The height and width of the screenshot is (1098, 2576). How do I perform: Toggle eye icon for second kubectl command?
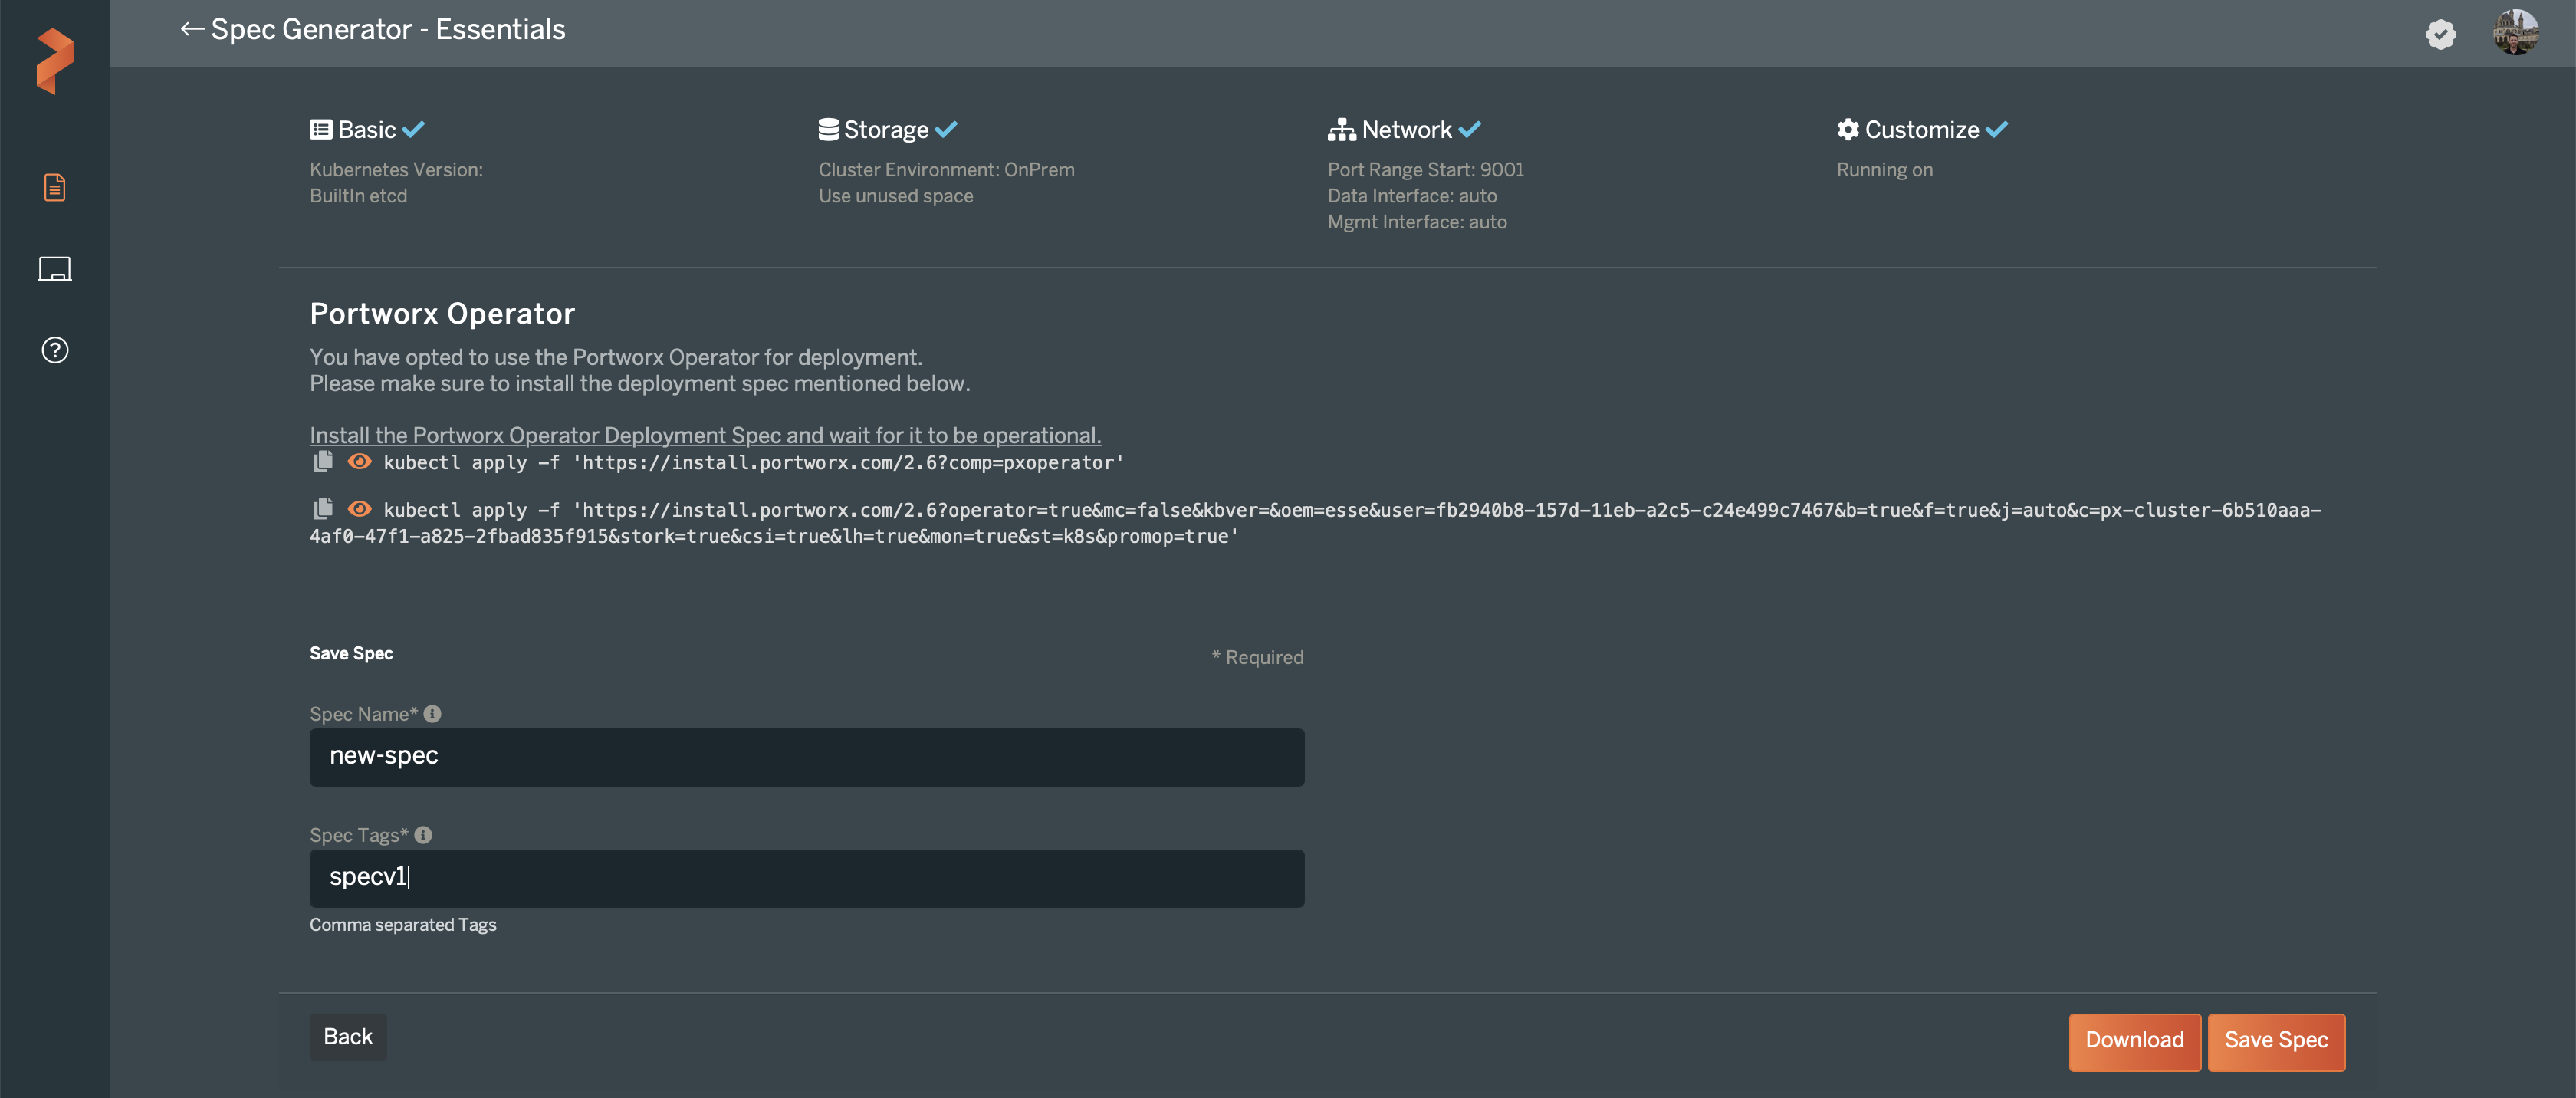click(359, 509)
